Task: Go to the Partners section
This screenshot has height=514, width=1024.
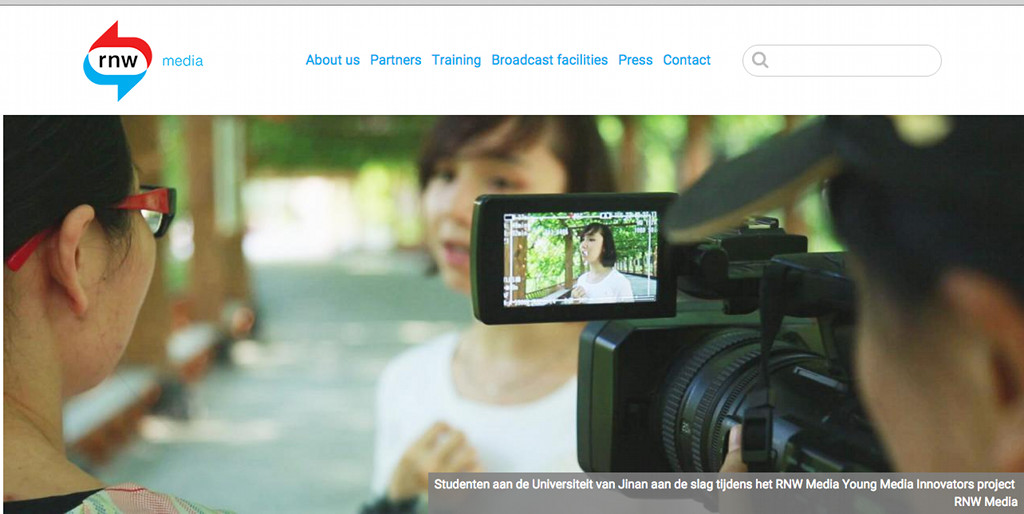Action: (395, 60)
